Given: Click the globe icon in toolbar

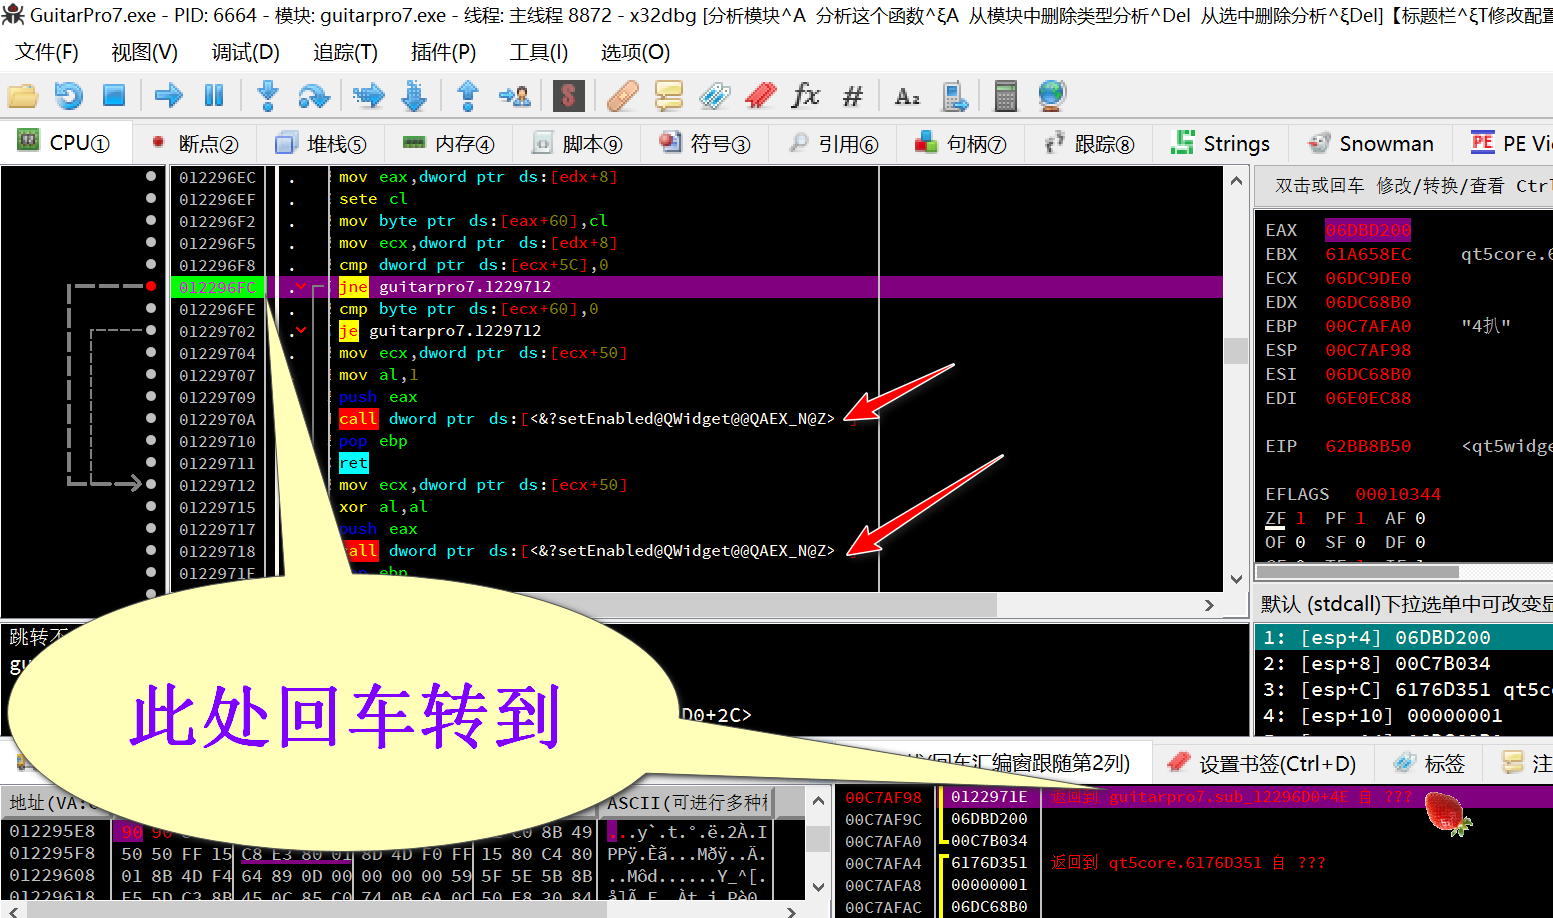Looking at the screenshot, I should [1051, 96].
